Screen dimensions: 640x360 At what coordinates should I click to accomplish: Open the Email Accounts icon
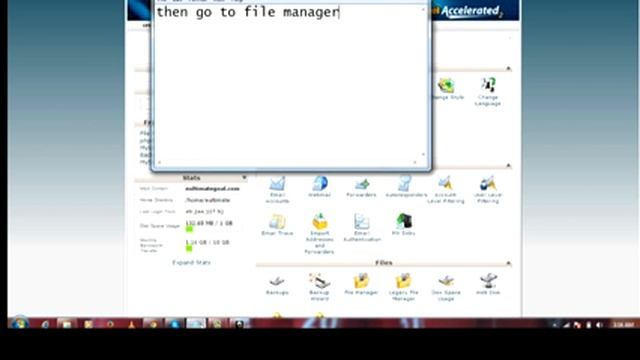point(277,183)
